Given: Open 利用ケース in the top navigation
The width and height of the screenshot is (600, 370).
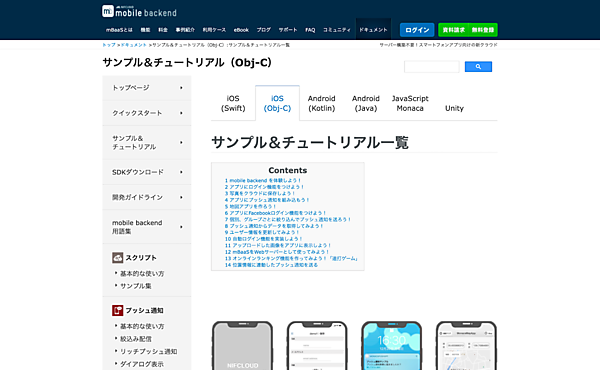Looking at the screenshot, I should point(214,30).
